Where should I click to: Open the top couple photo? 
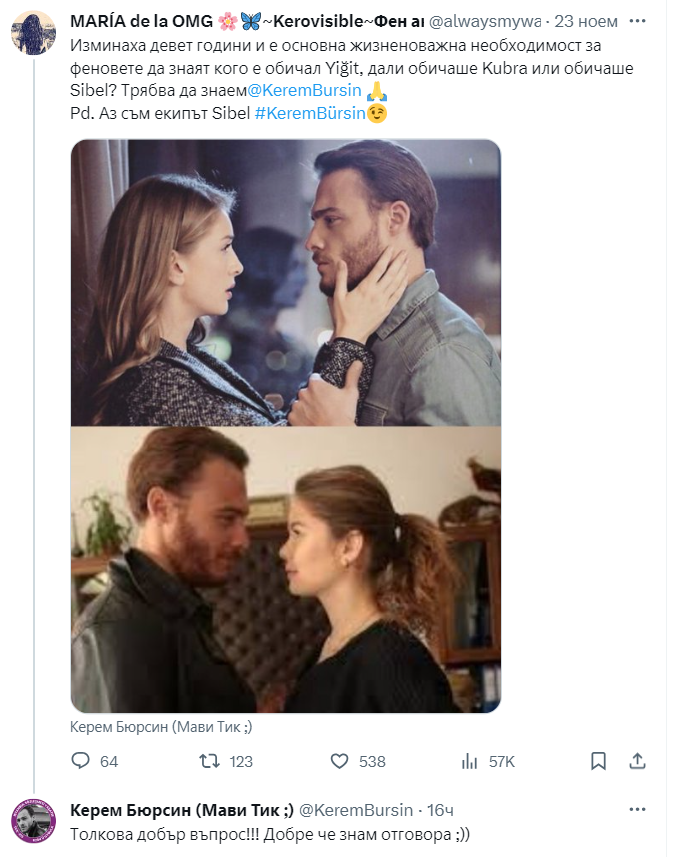point(285,282)
